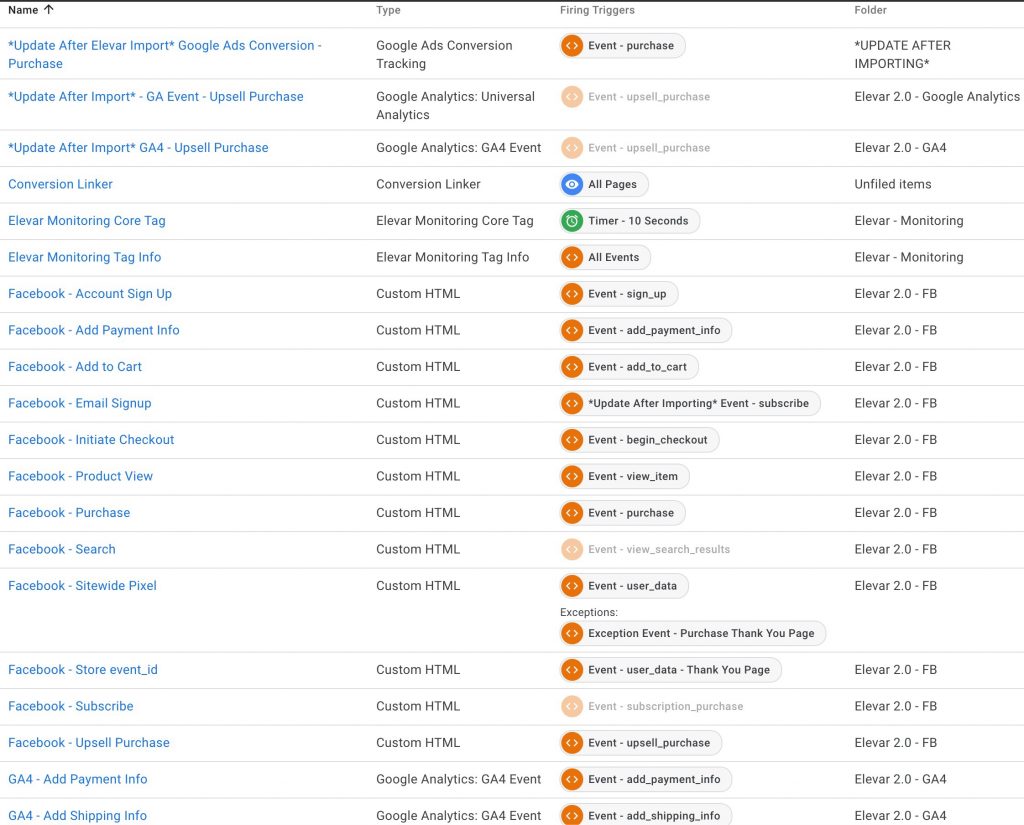Viewport: 1024px width, 825px height.
Task: Click the Event - add_to_cart trigger icon
Action: tap(572, 367)
